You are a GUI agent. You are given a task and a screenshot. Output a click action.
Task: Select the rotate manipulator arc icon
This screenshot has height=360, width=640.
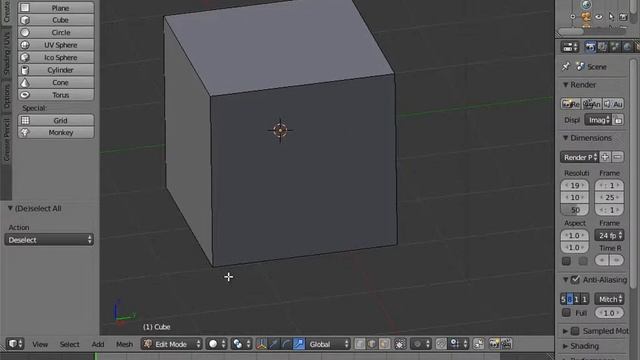(x=286, y=344)
